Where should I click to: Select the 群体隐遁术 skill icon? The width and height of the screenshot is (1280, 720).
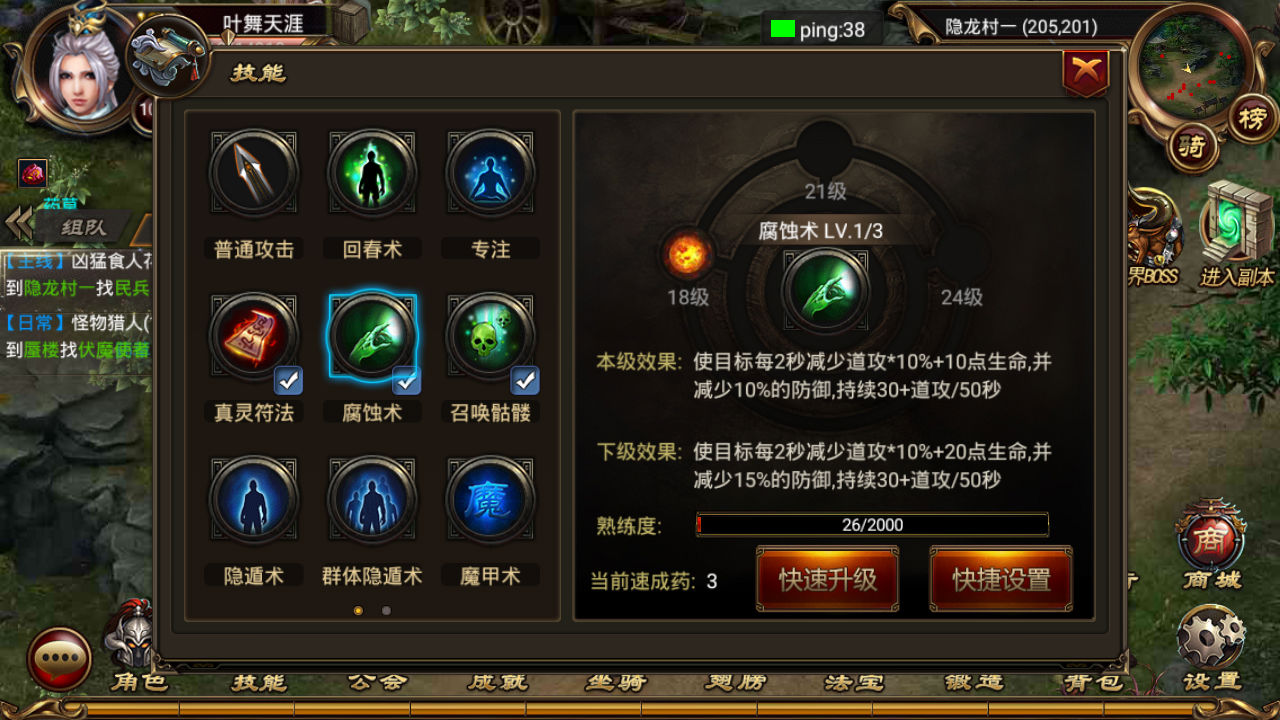tap(371, 500)
